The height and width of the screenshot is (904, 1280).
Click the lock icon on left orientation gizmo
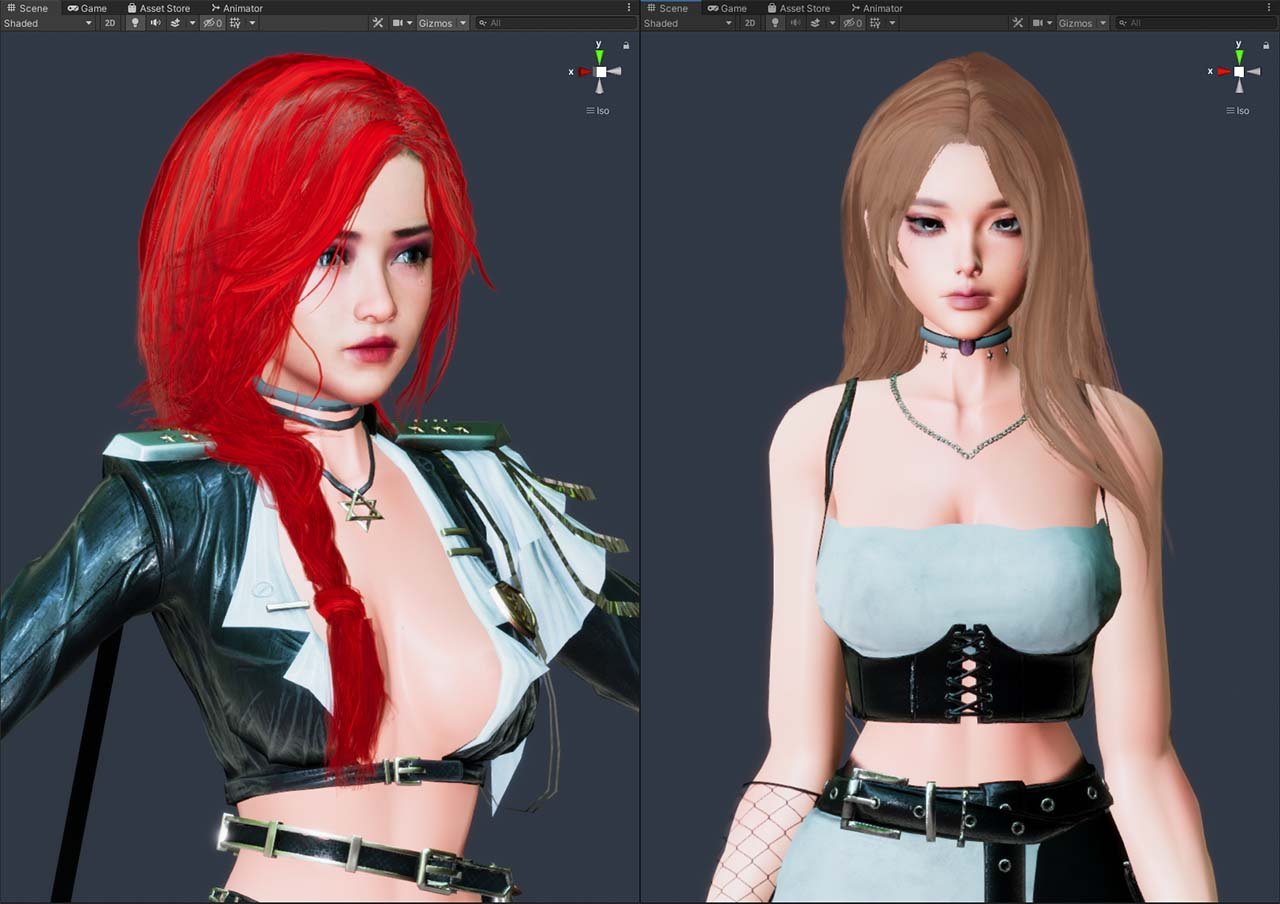pos(626,45)
